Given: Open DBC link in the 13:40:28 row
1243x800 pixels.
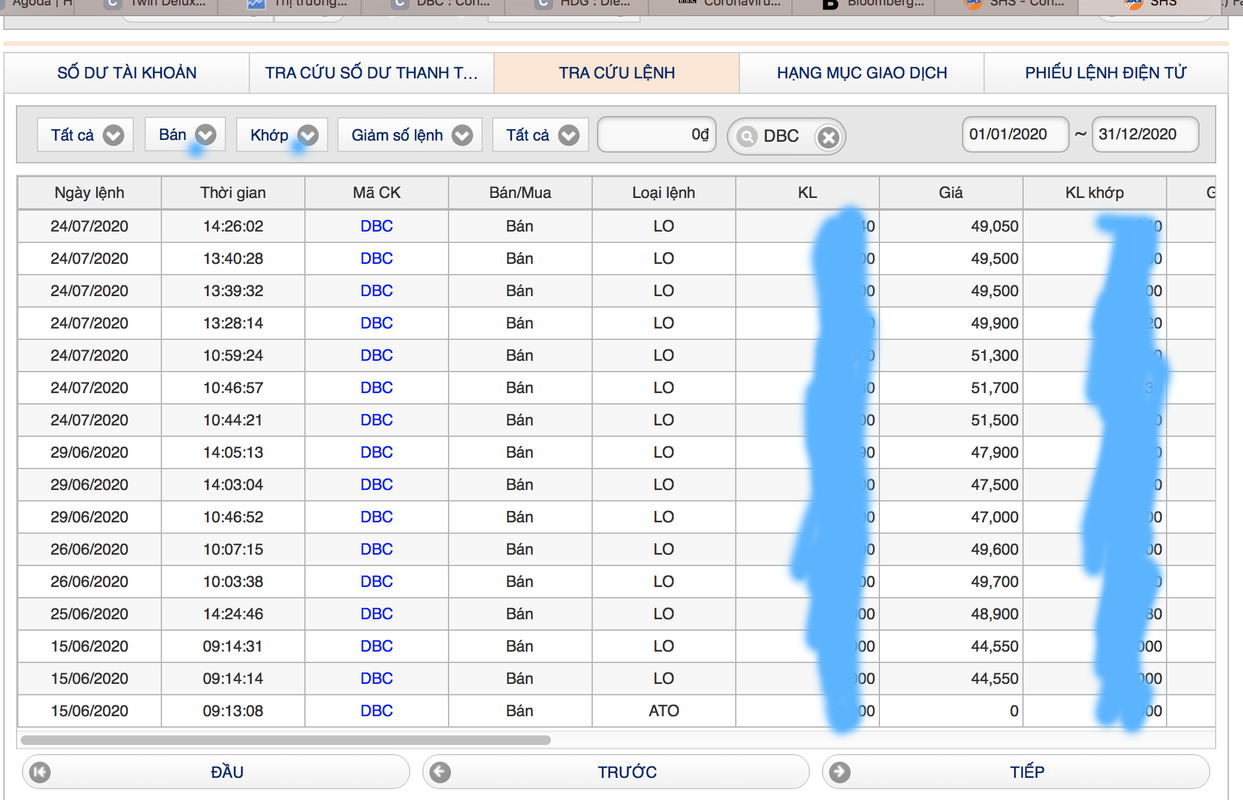Looking at the screenshot, I should [377, 258].
